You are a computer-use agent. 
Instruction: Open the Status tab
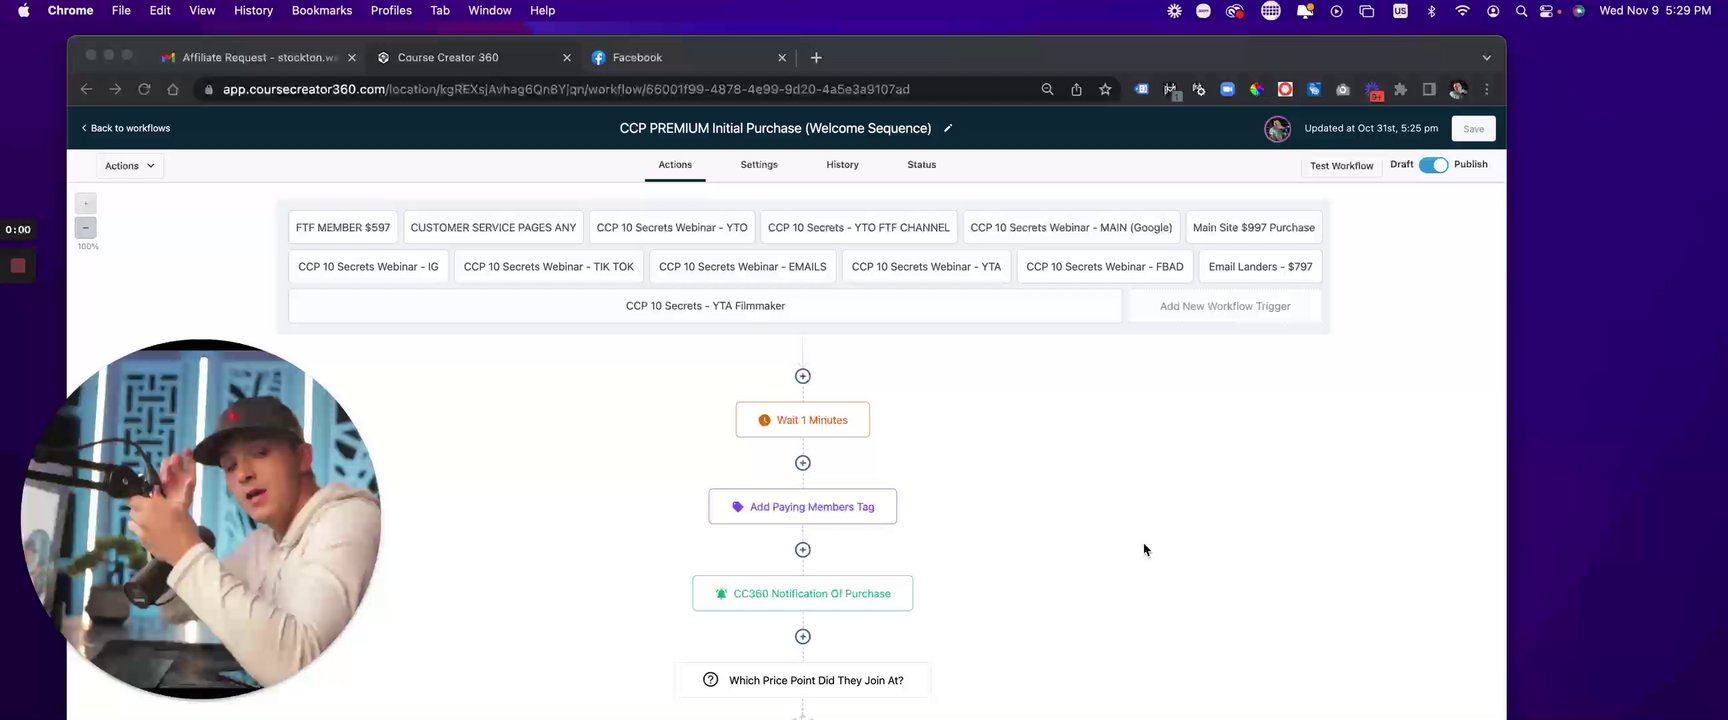[922, 165]
